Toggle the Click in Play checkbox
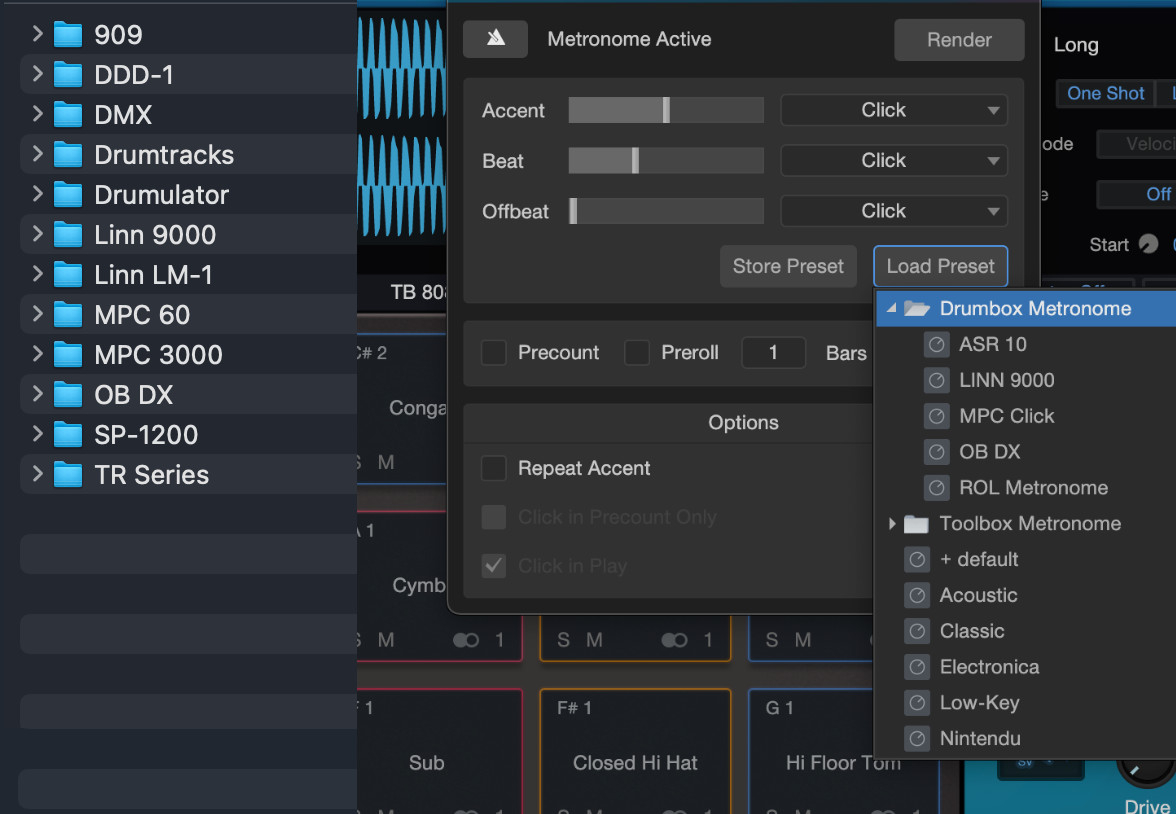 point(494,566)
